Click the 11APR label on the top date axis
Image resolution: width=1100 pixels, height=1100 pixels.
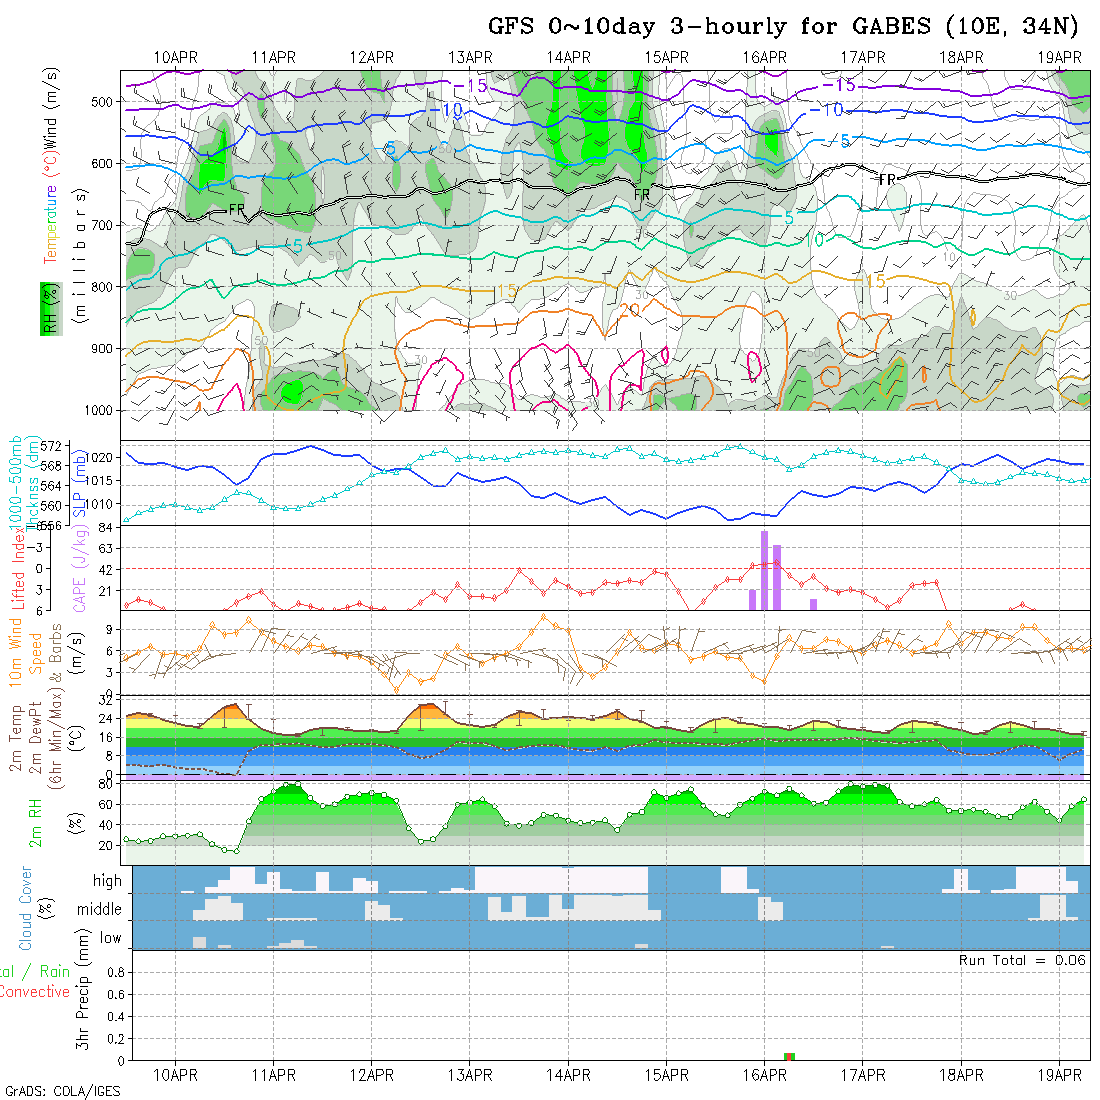point(274,58)
